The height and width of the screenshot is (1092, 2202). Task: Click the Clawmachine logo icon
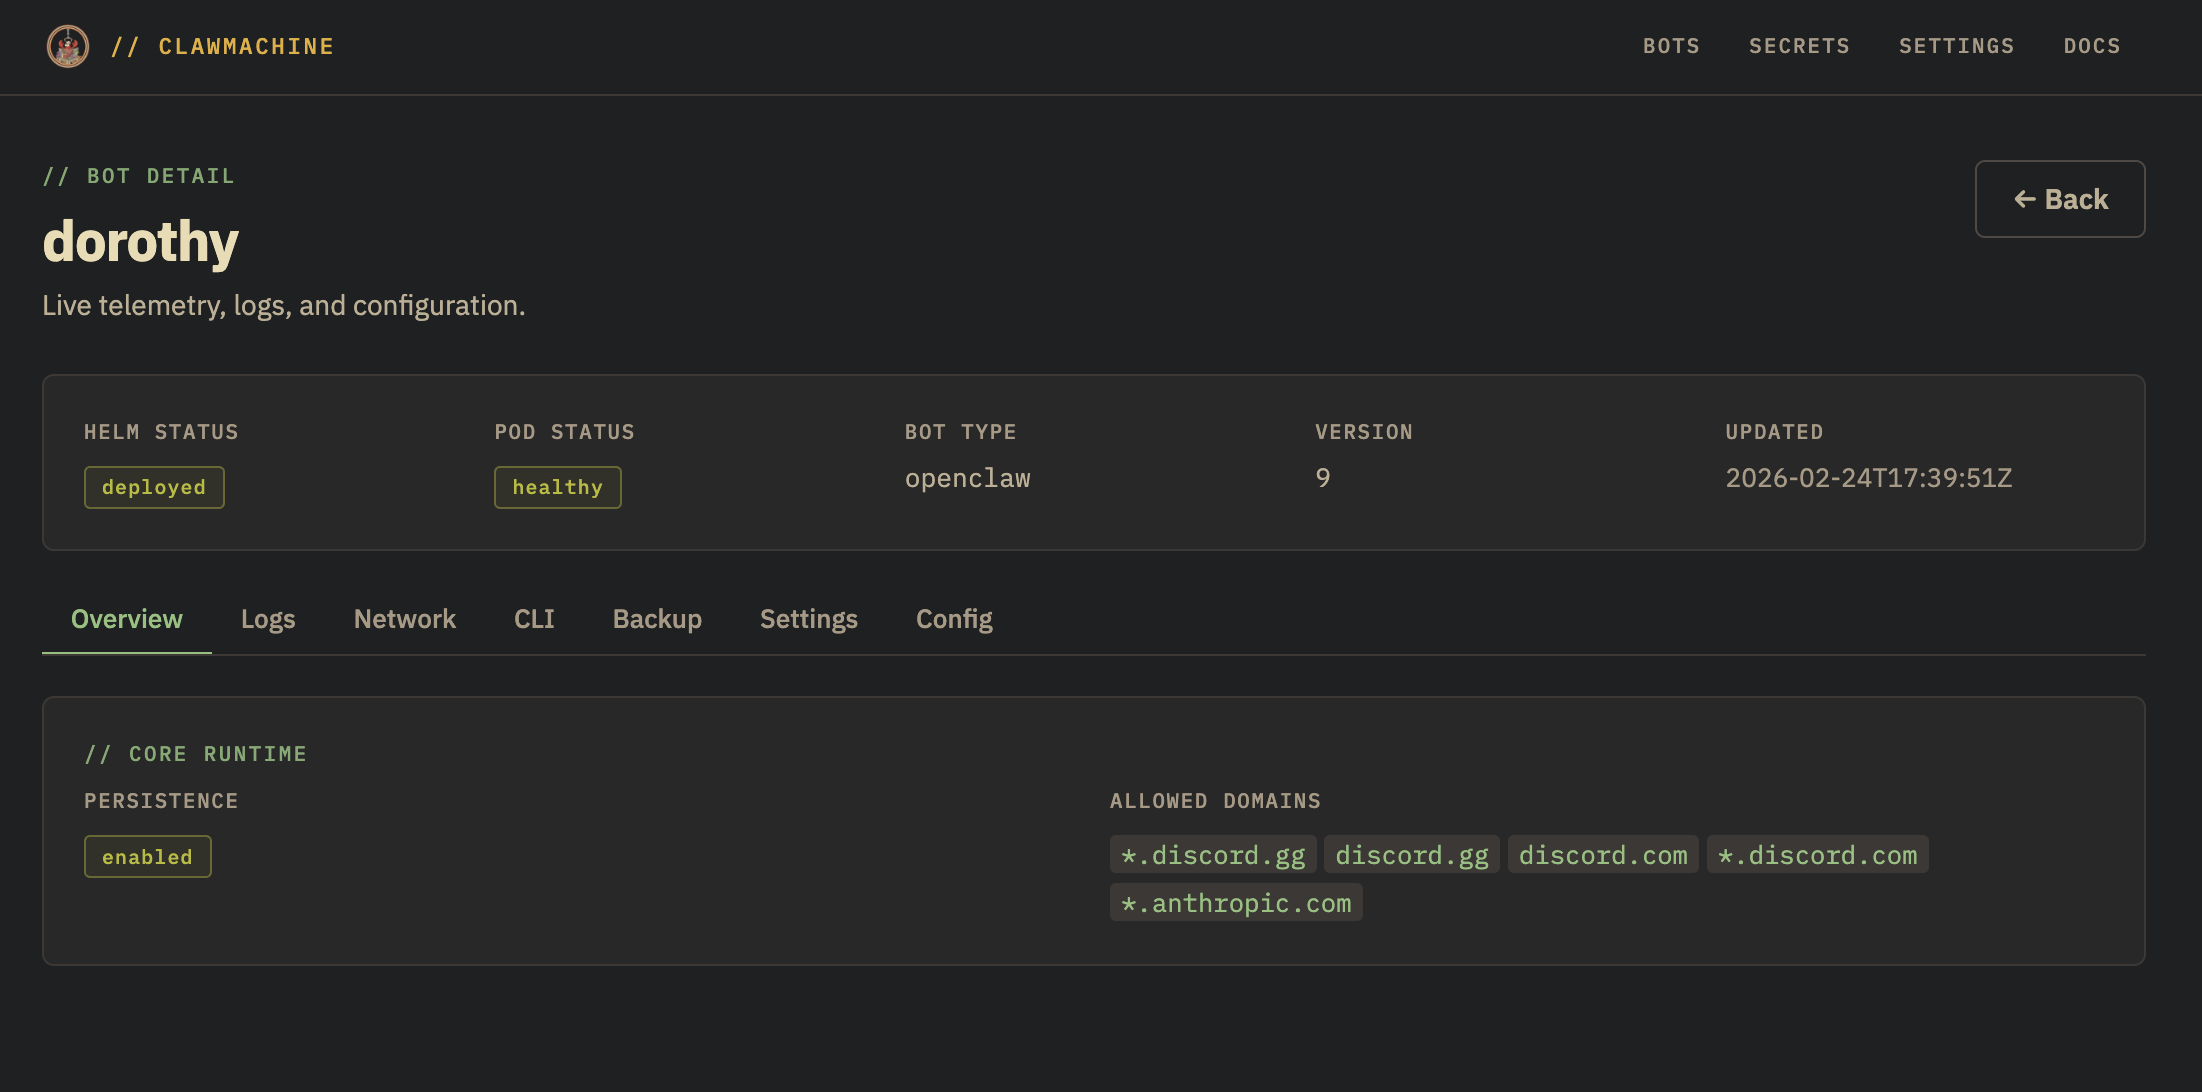(x=66, y=46)
